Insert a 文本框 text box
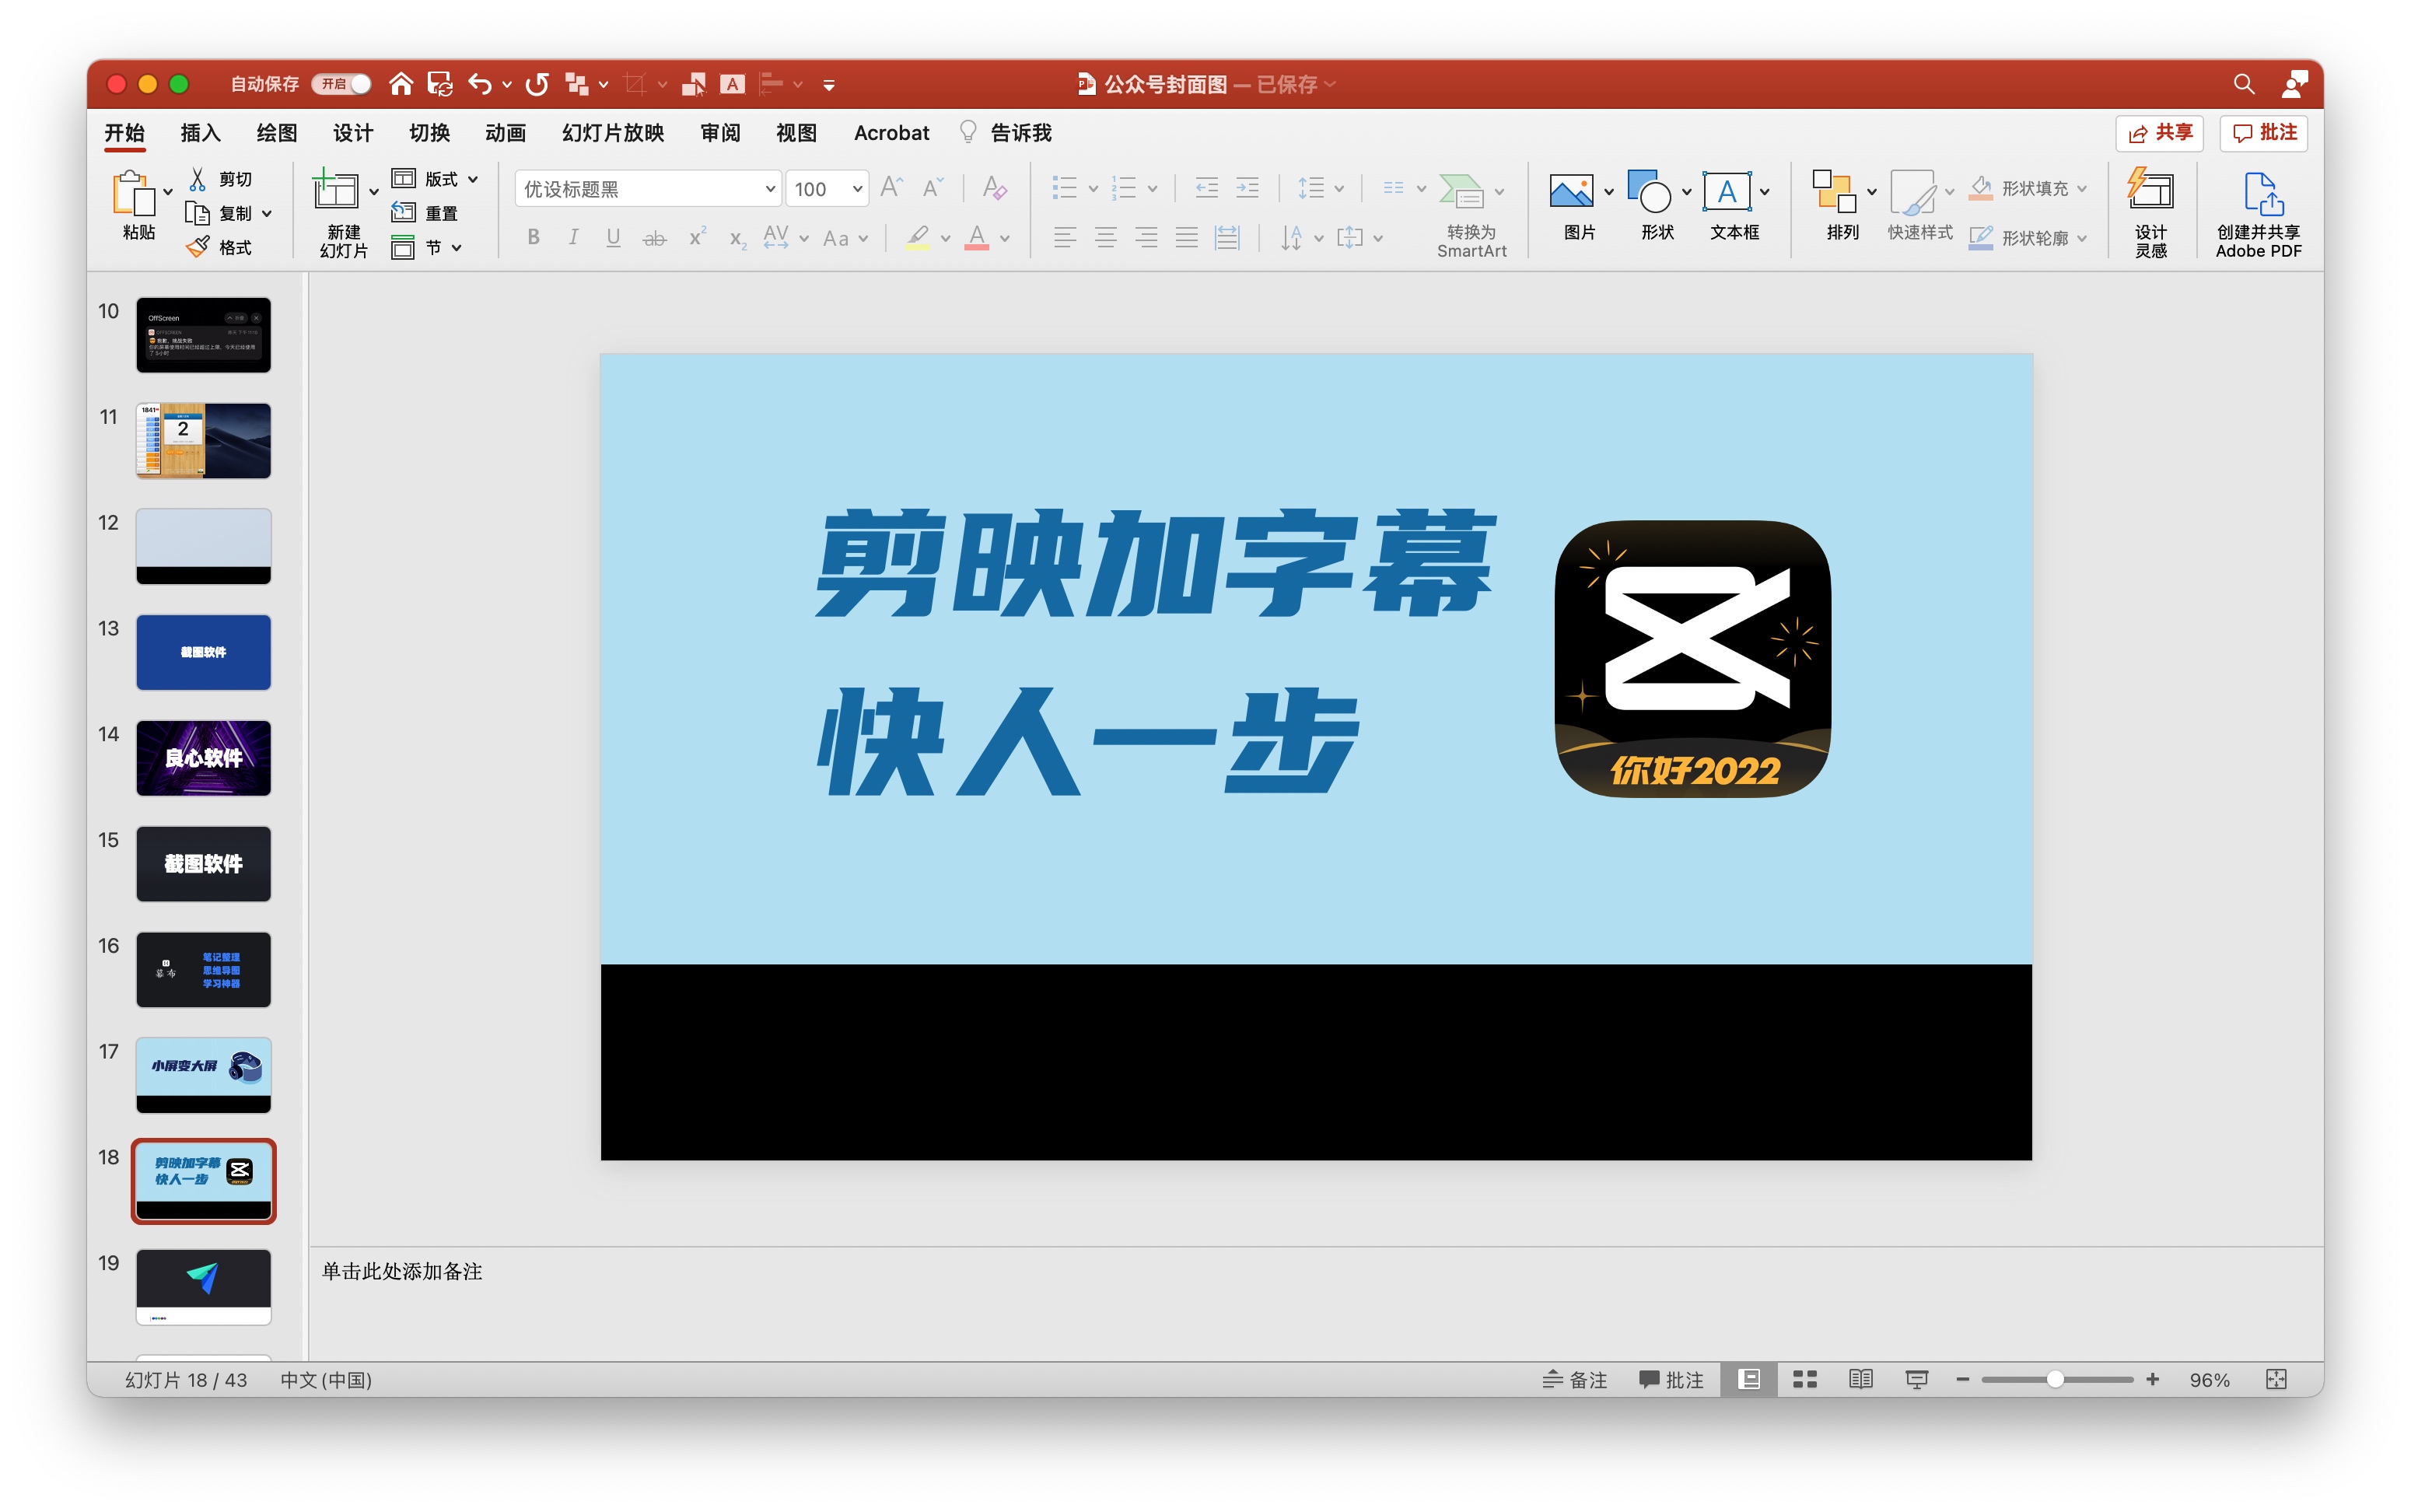 tap(1726, 191)
